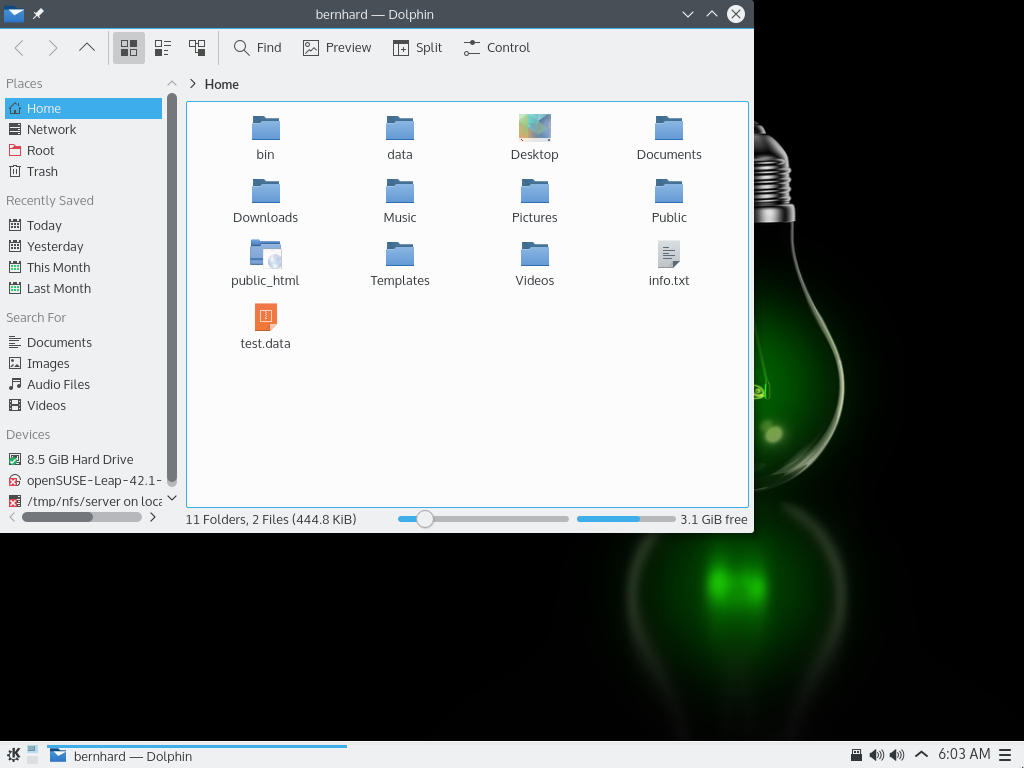
Task: Select the info.txt text file
Action: coord(669,254)
